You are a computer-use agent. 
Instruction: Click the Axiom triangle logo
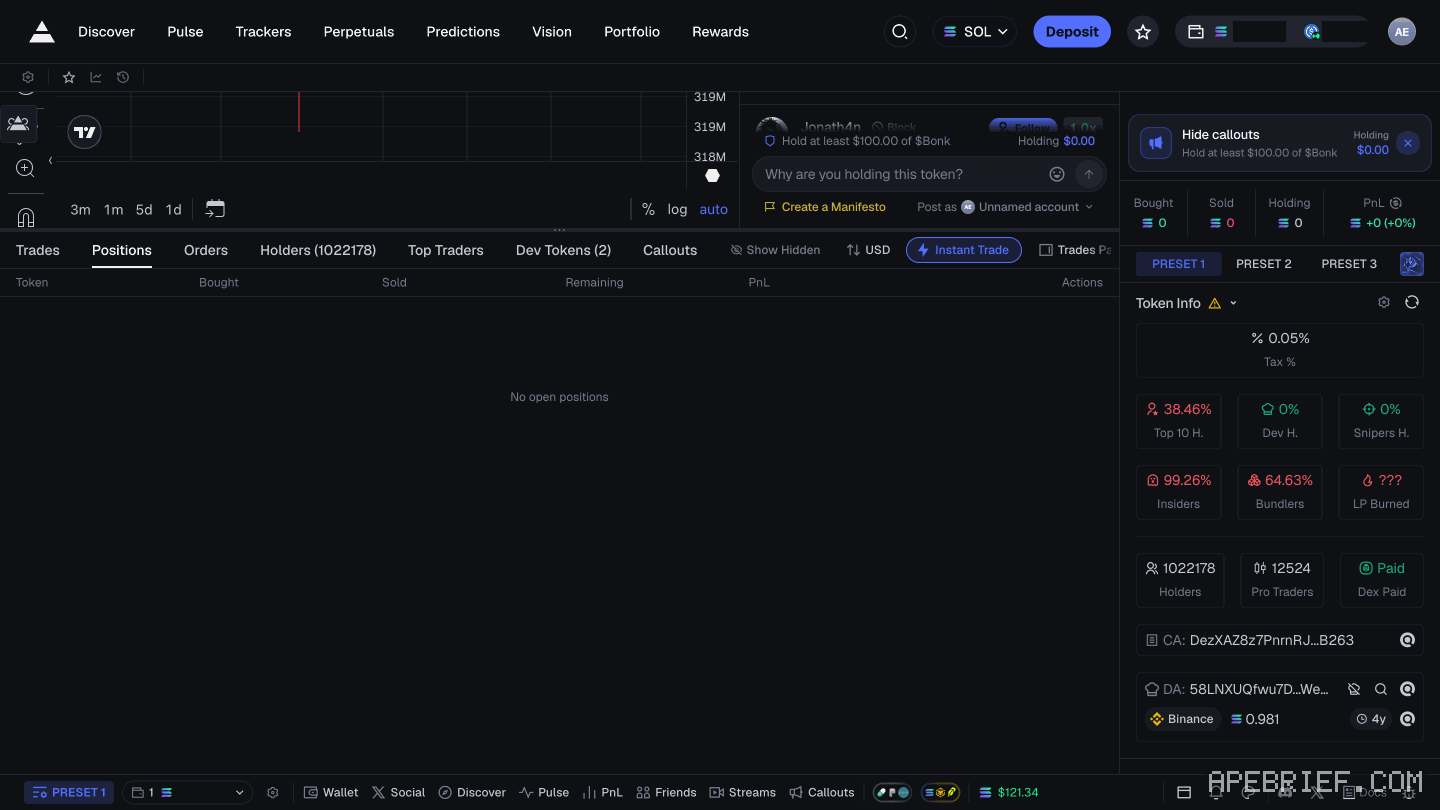[x=42, y=32]
